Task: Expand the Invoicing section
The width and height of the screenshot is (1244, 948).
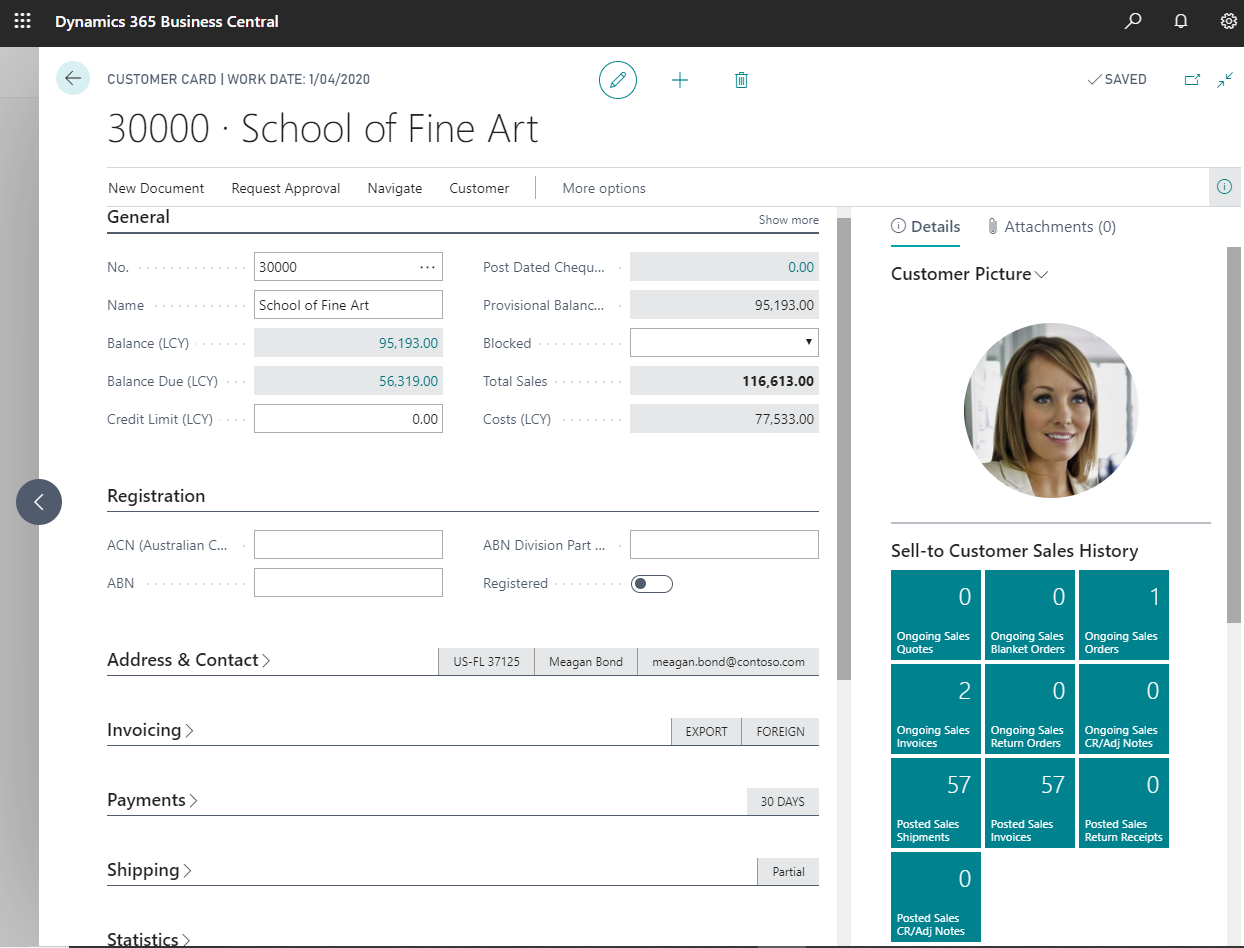Action: [150, 730]
